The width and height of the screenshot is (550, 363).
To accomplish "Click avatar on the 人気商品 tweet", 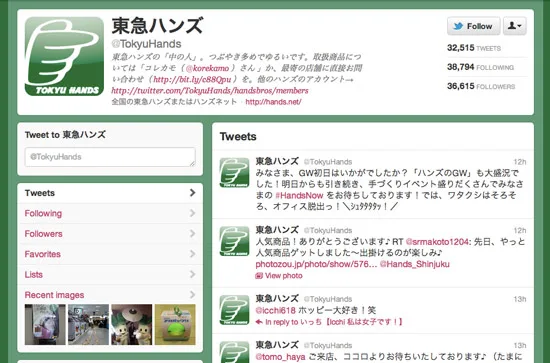I will pyautogui.click(x=234, y=241).
